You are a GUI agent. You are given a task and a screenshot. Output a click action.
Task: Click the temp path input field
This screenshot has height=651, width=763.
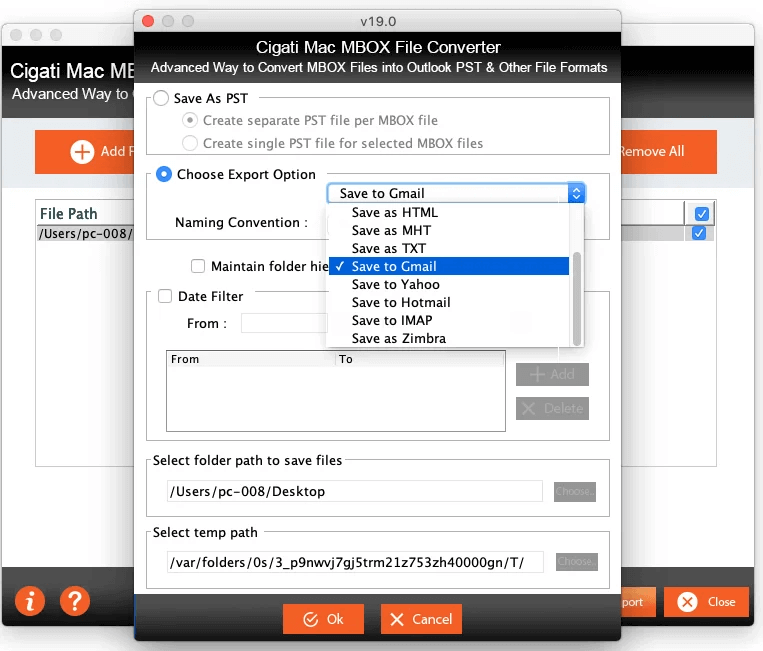coord(355,562)
